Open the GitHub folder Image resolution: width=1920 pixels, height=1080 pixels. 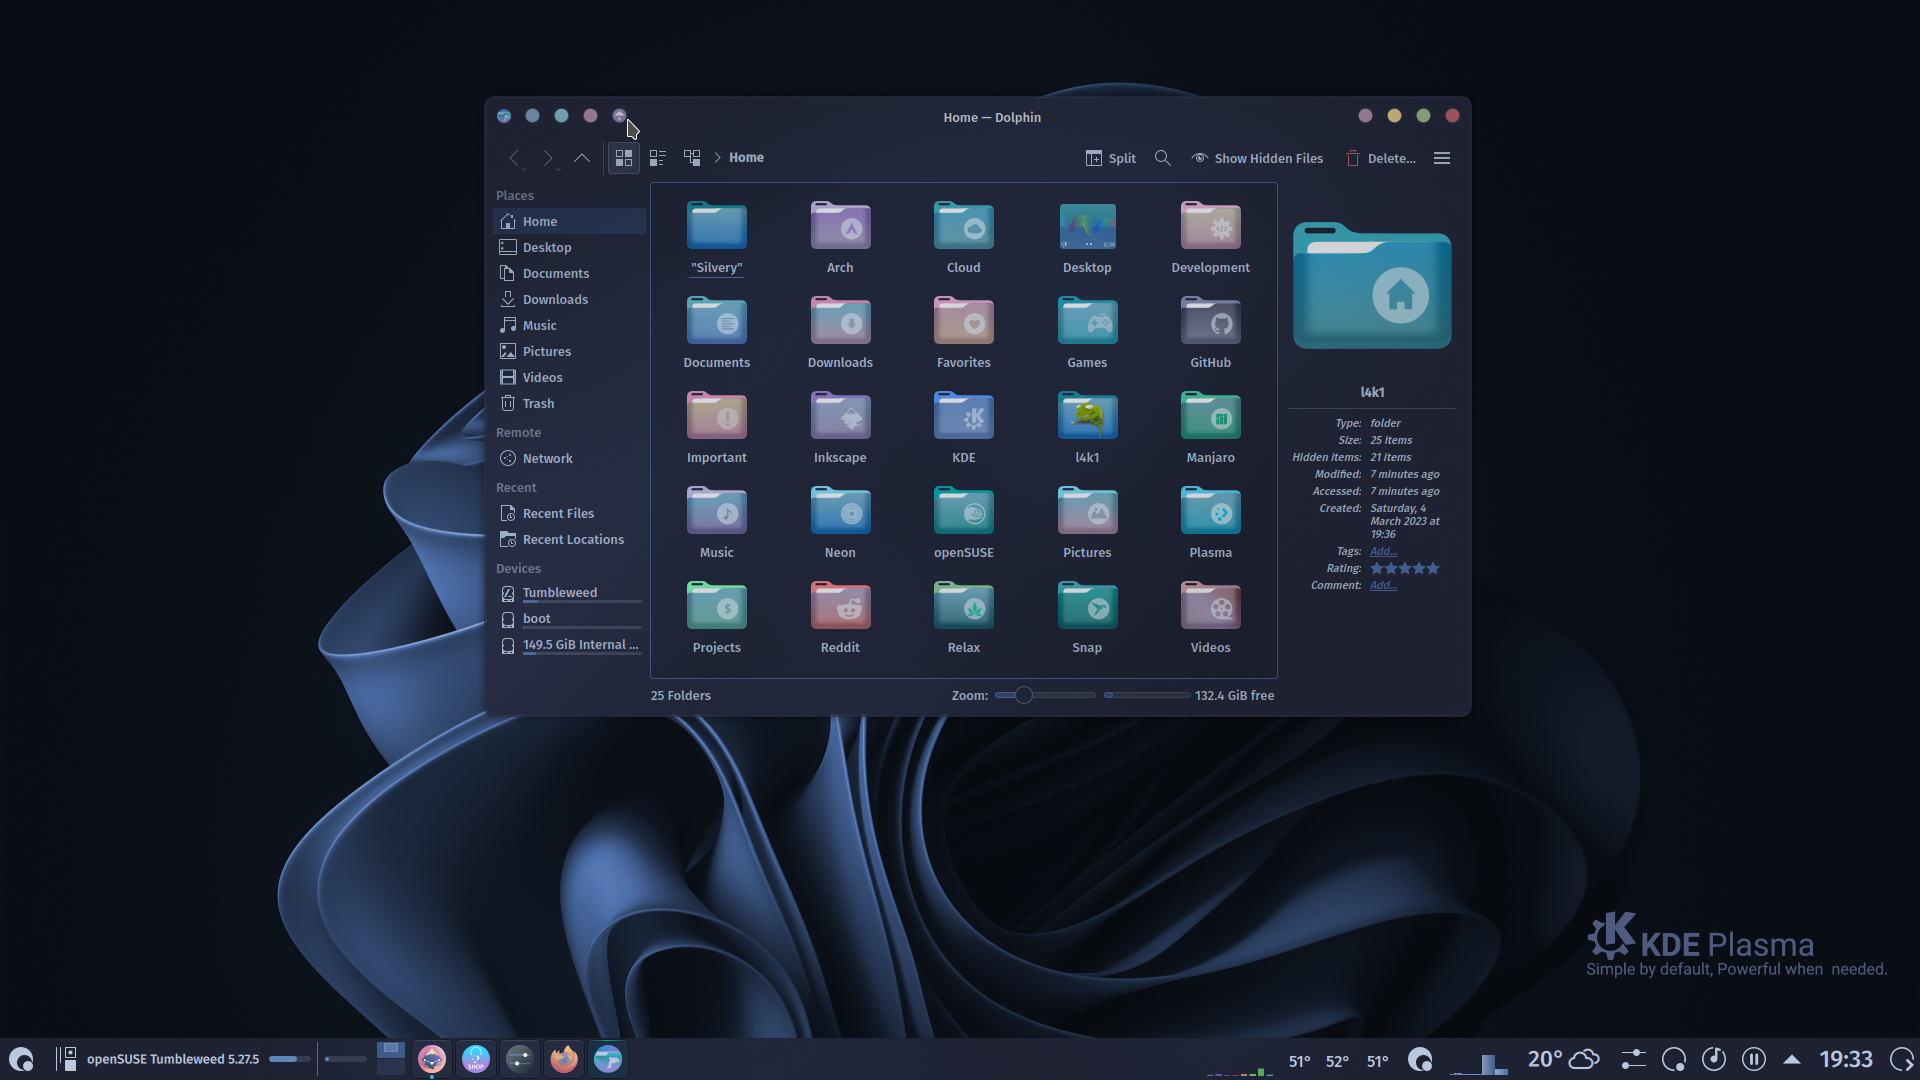(1210, 332)
